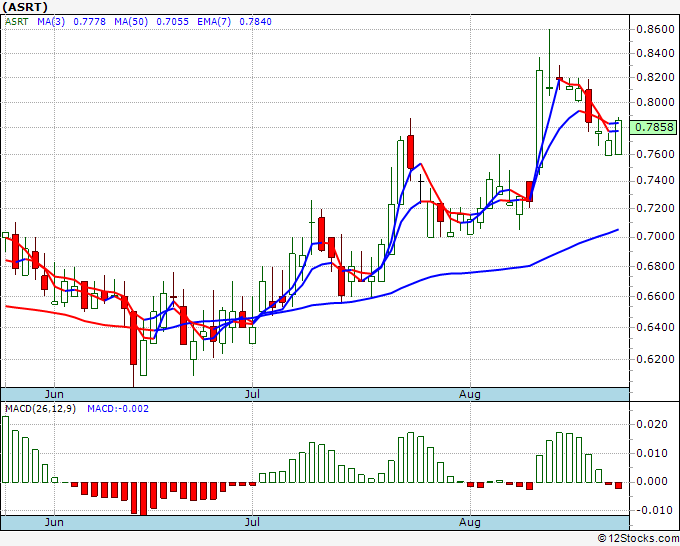Image resolution: width=680 pixels, height=546 pixels.
Task: Click the 0.8400 price axis label
Action: [655, 54]
